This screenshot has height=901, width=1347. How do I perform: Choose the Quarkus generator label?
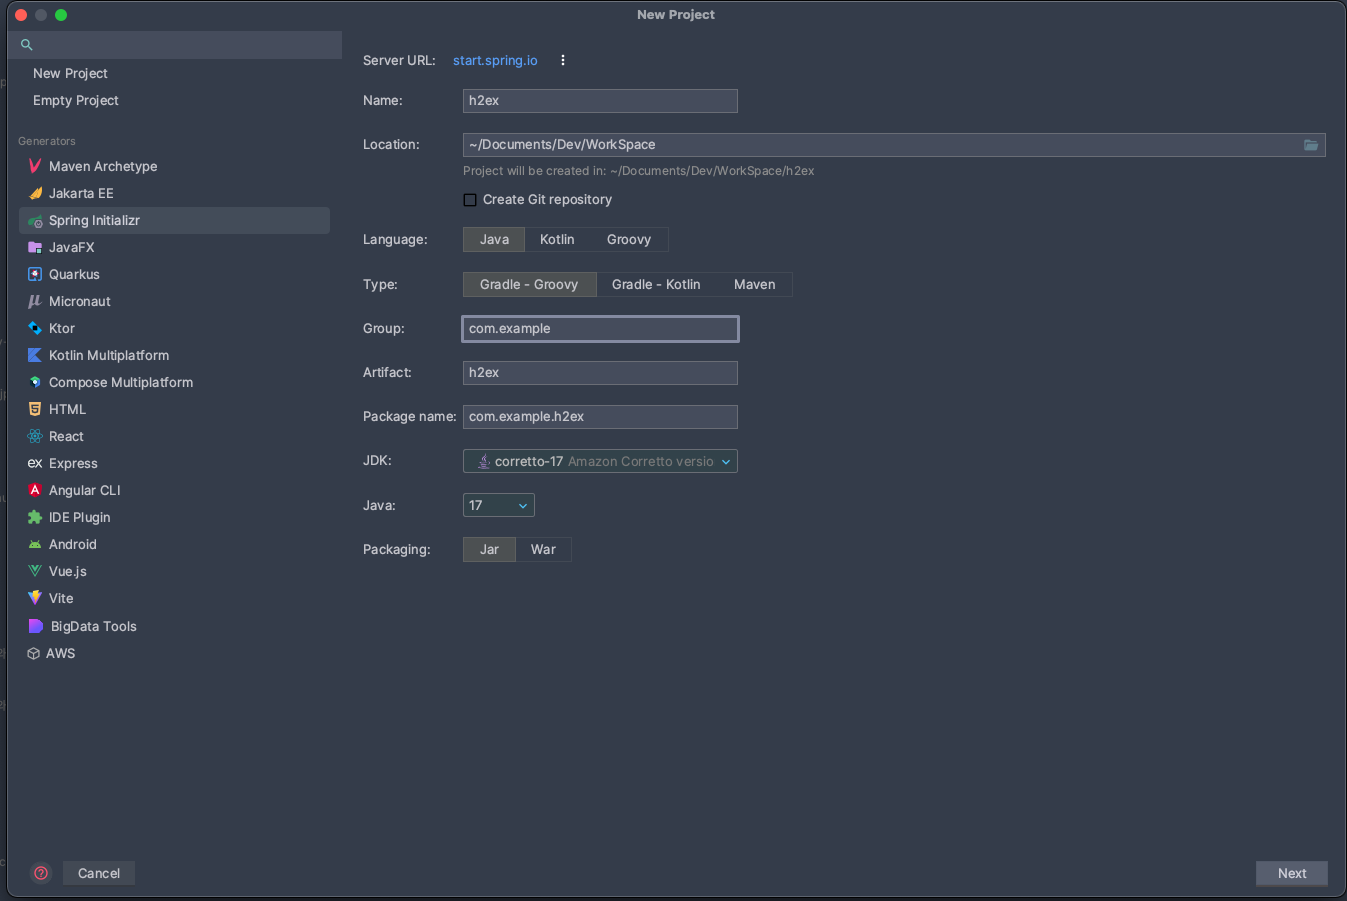click(x=74, y=274)
